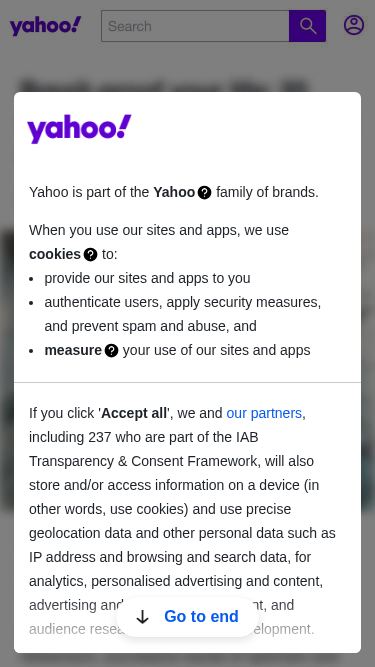Click the bold 'Accept all' text

tap(134, 413)
